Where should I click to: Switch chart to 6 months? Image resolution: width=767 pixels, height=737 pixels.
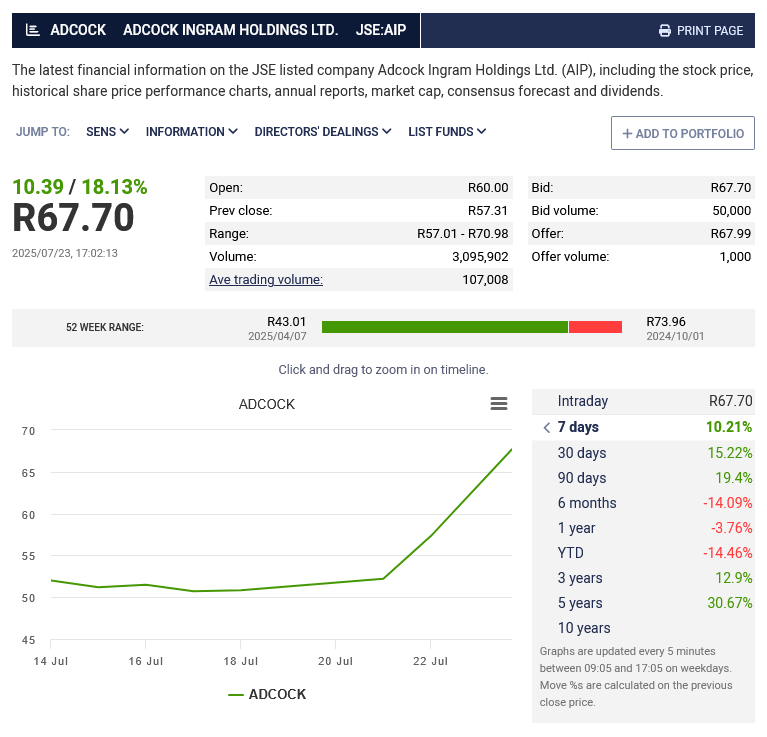pyautogui.click(x=643, y=503)
